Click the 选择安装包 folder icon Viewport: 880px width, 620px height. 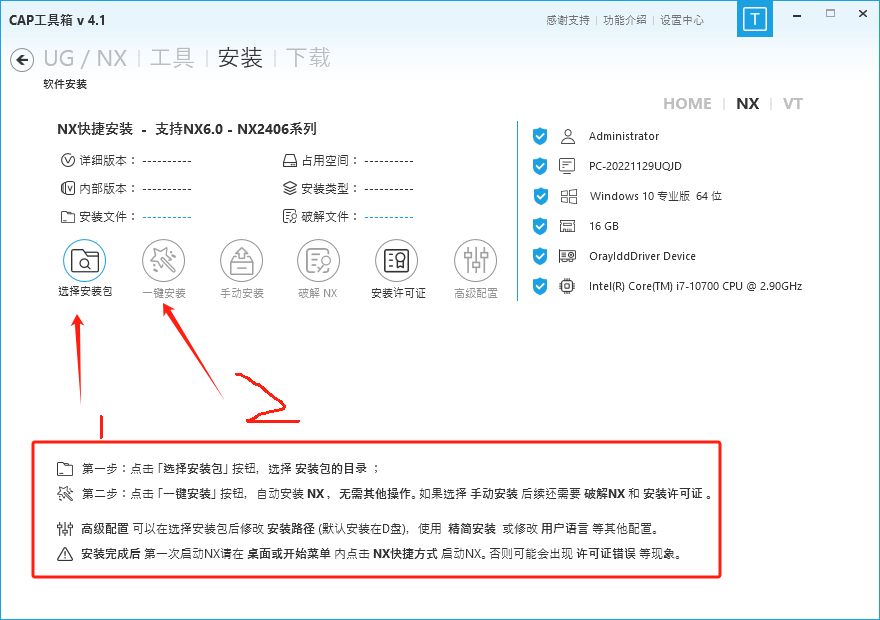tap(85, 261)
